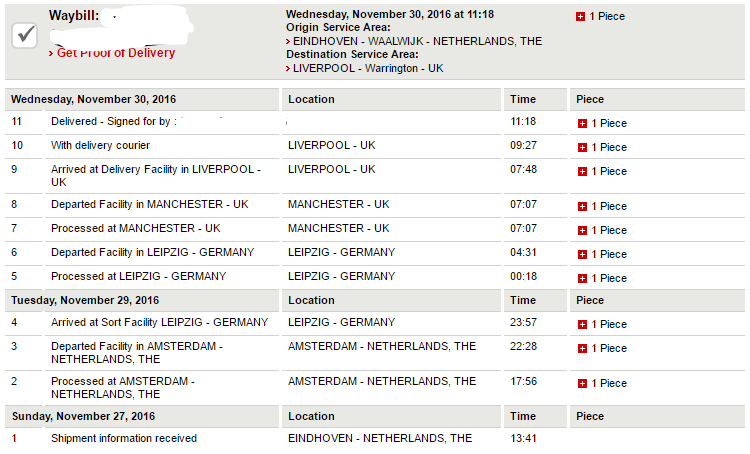This screenshot has height=454, width=750.
Task: Click 1 Piece text in Delivered row
Action: pyautogui.click(x=608, y=123)
